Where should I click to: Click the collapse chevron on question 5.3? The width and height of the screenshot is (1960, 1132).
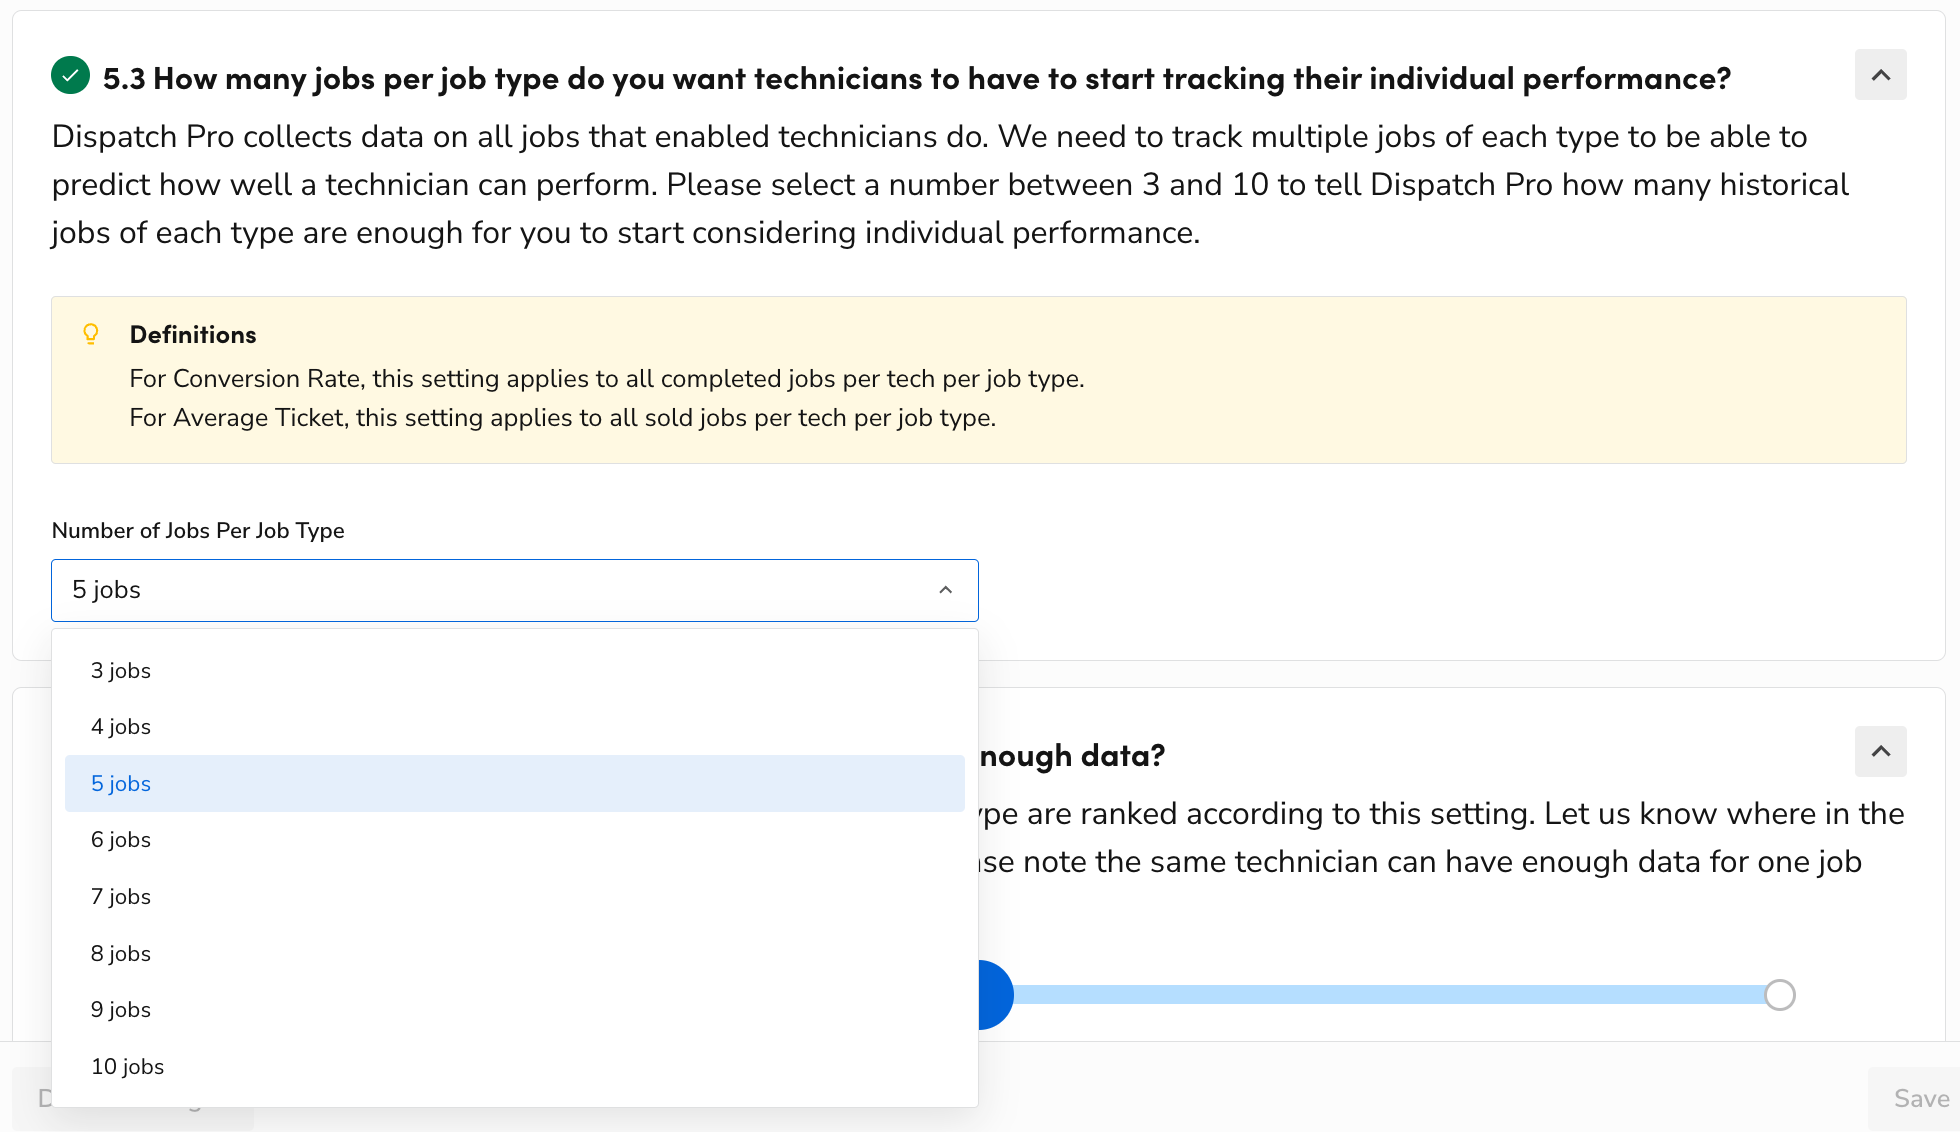tap(1880, 75)
